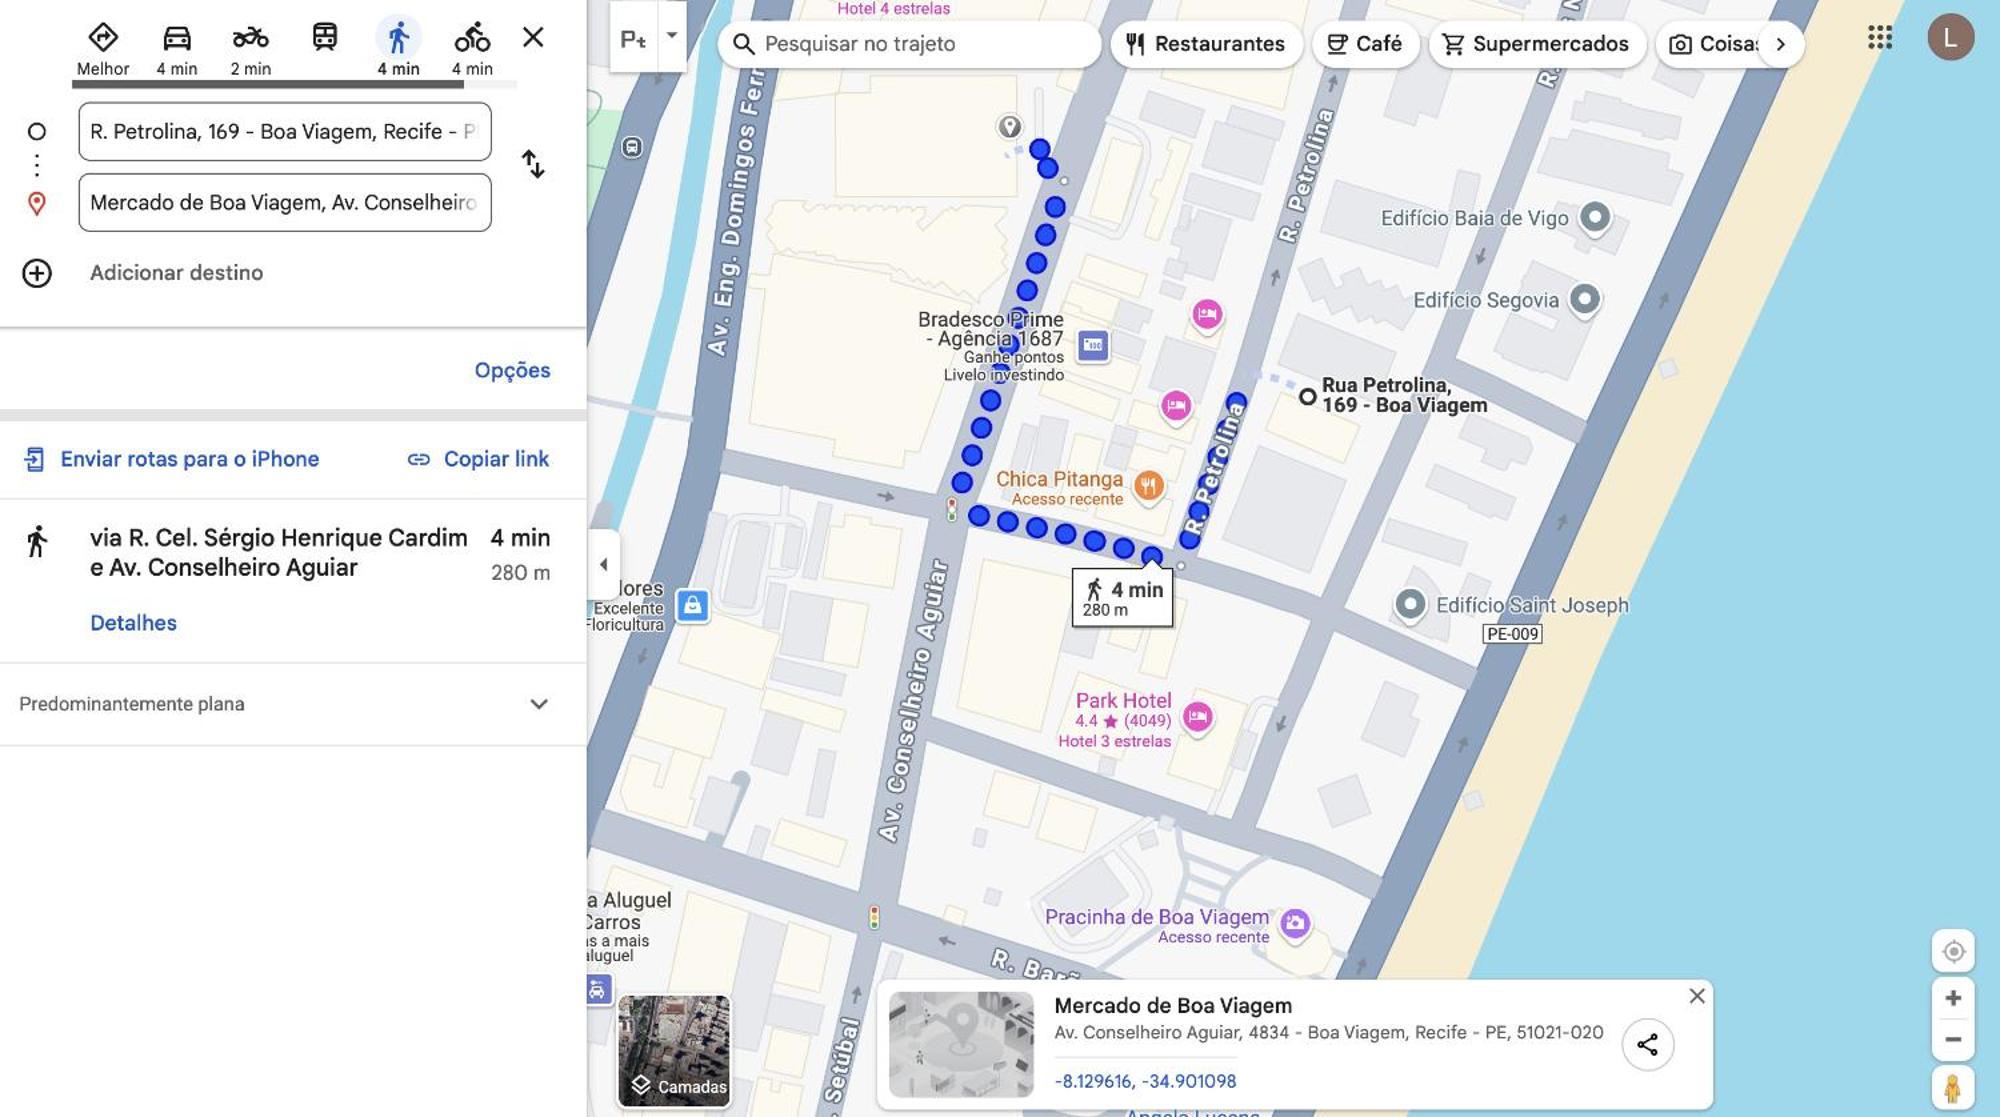
Task: Show more category chips with arrow
Action: coord(1780,44)
